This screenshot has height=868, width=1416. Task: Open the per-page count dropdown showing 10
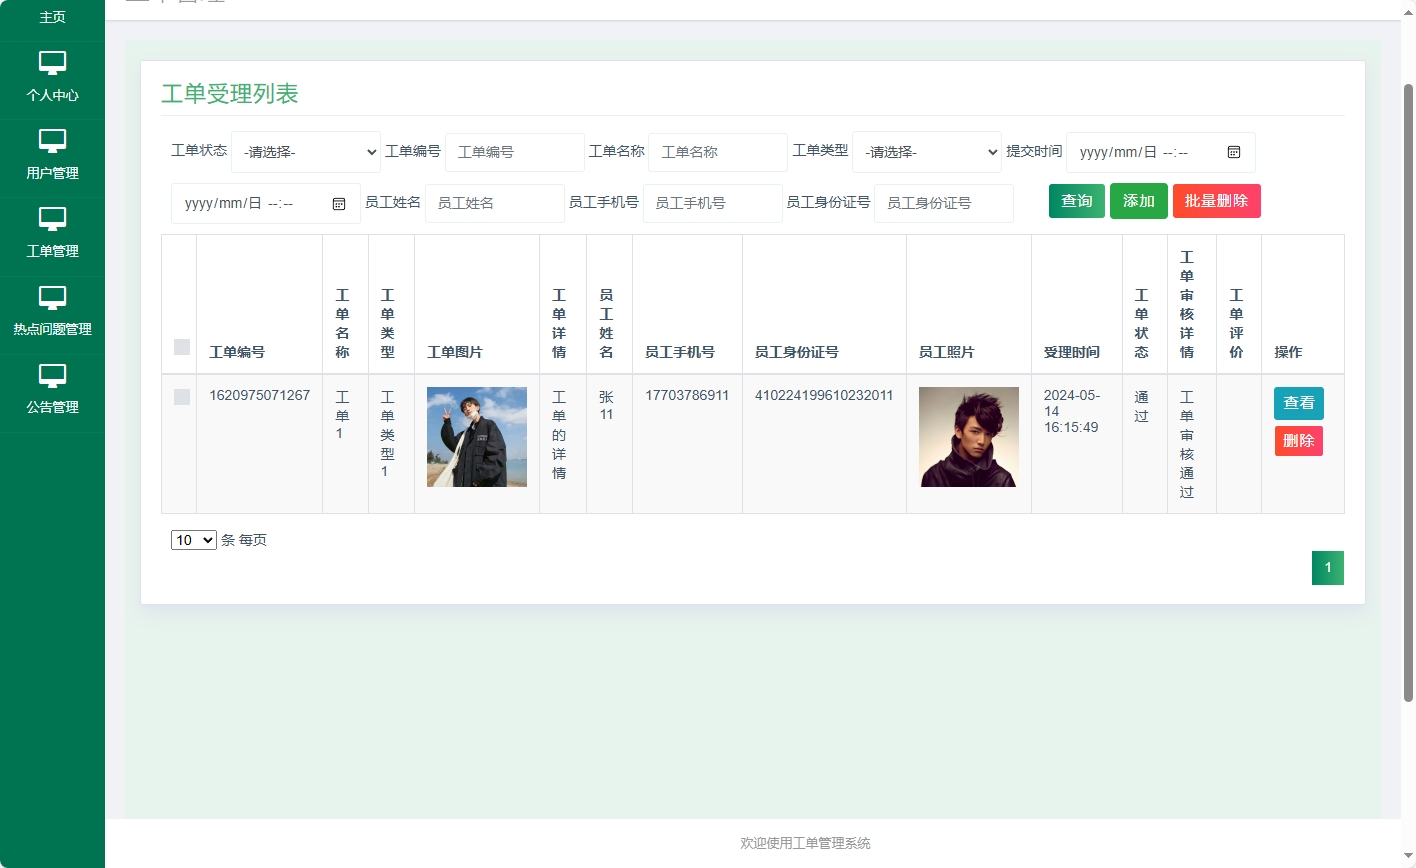coord(193,539)
